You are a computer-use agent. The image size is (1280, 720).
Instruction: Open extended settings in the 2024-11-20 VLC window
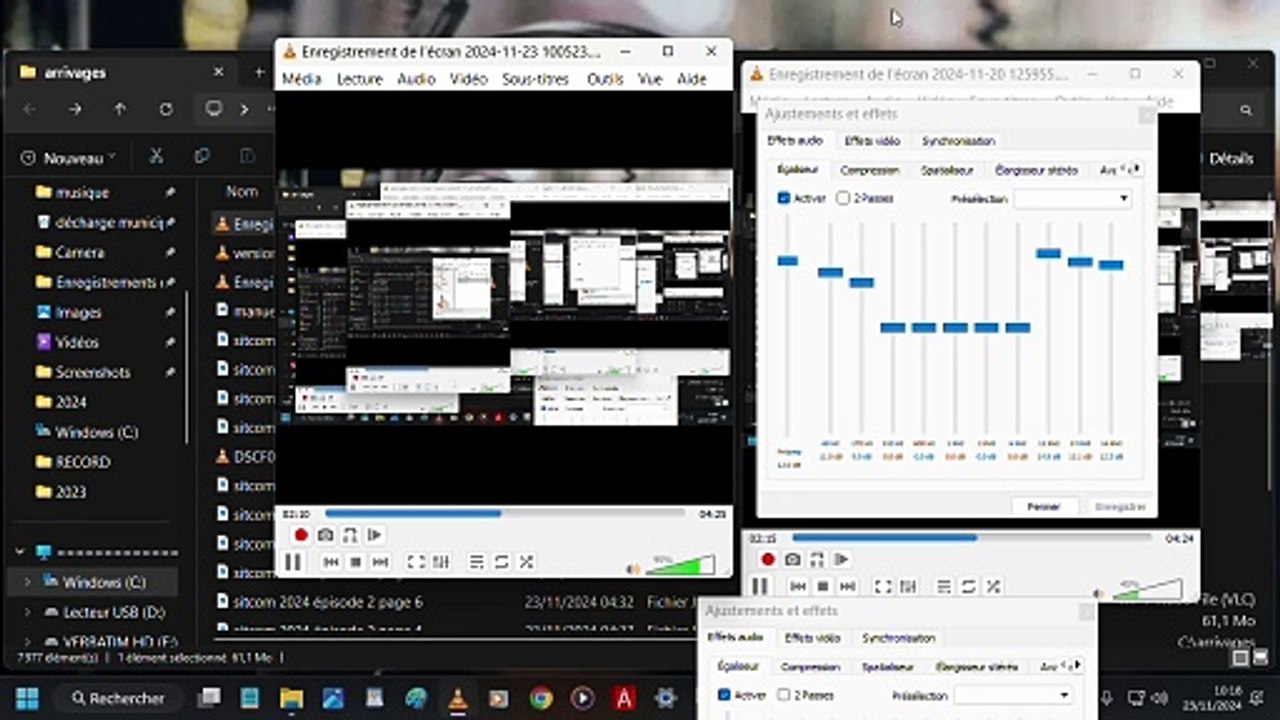[x=908, y=586]
